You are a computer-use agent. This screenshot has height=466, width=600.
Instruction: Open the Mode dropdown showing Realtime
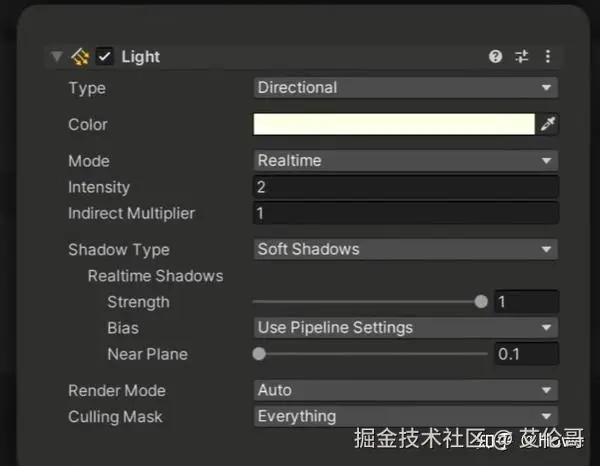point(405,161)
